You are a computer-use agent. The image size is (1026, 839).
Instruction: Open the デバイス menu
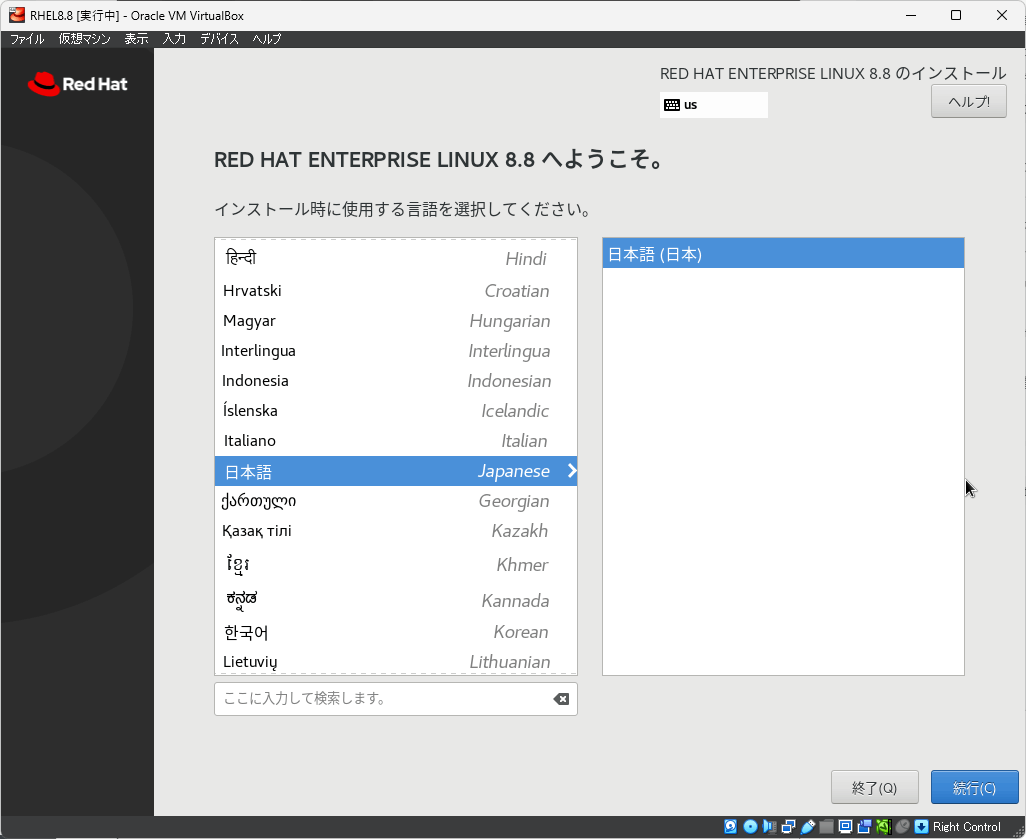pyautogui.click(x=219, y=39)
